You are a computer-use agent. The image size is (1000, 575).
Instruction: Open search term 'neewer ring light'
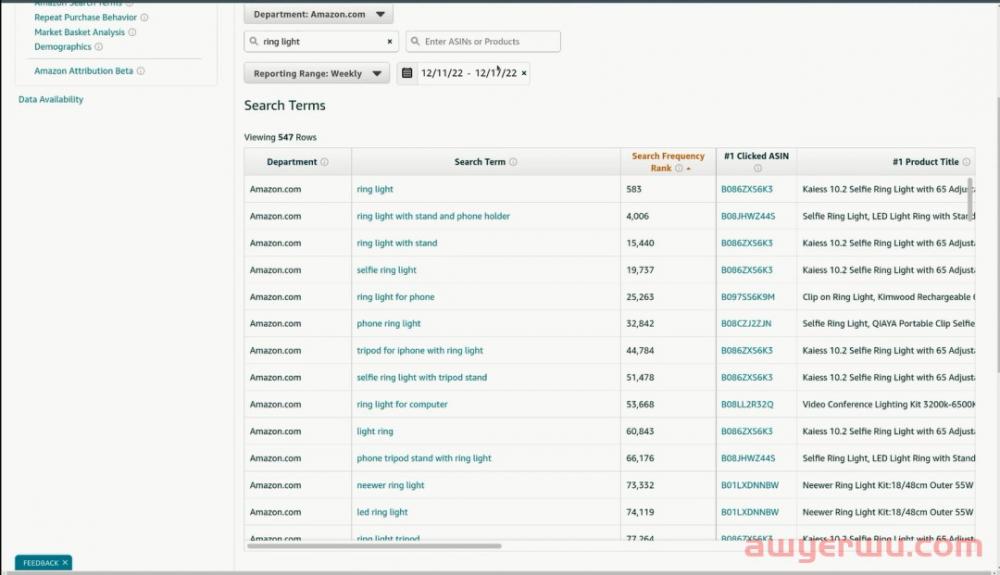click(390, 485)
